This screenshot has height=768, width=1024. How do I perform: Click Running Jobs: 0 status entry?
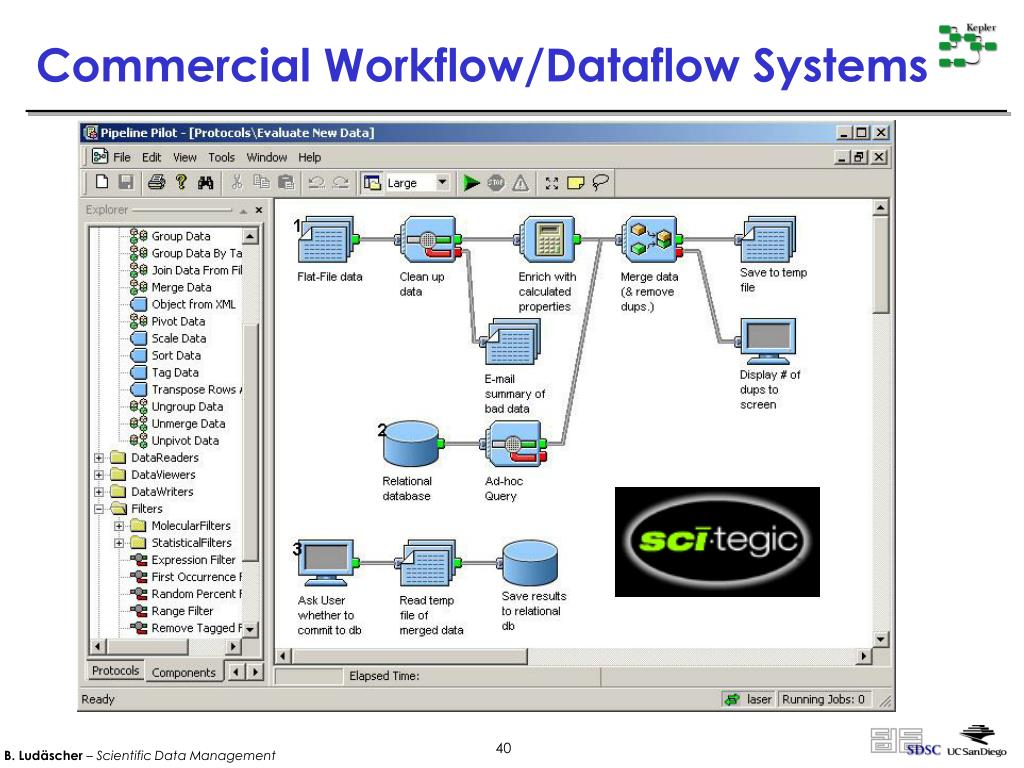click(823, 699)
